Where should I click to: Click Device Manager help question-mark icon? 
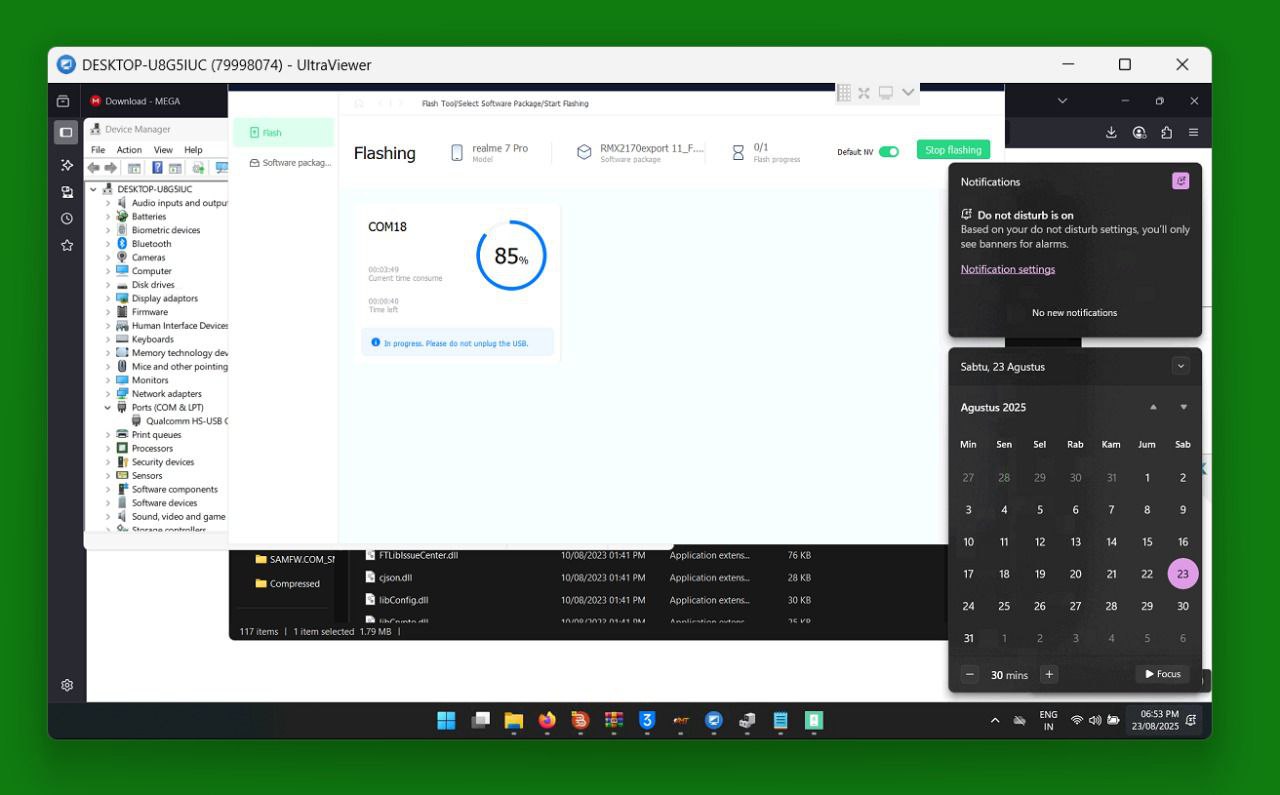point(157,168)
